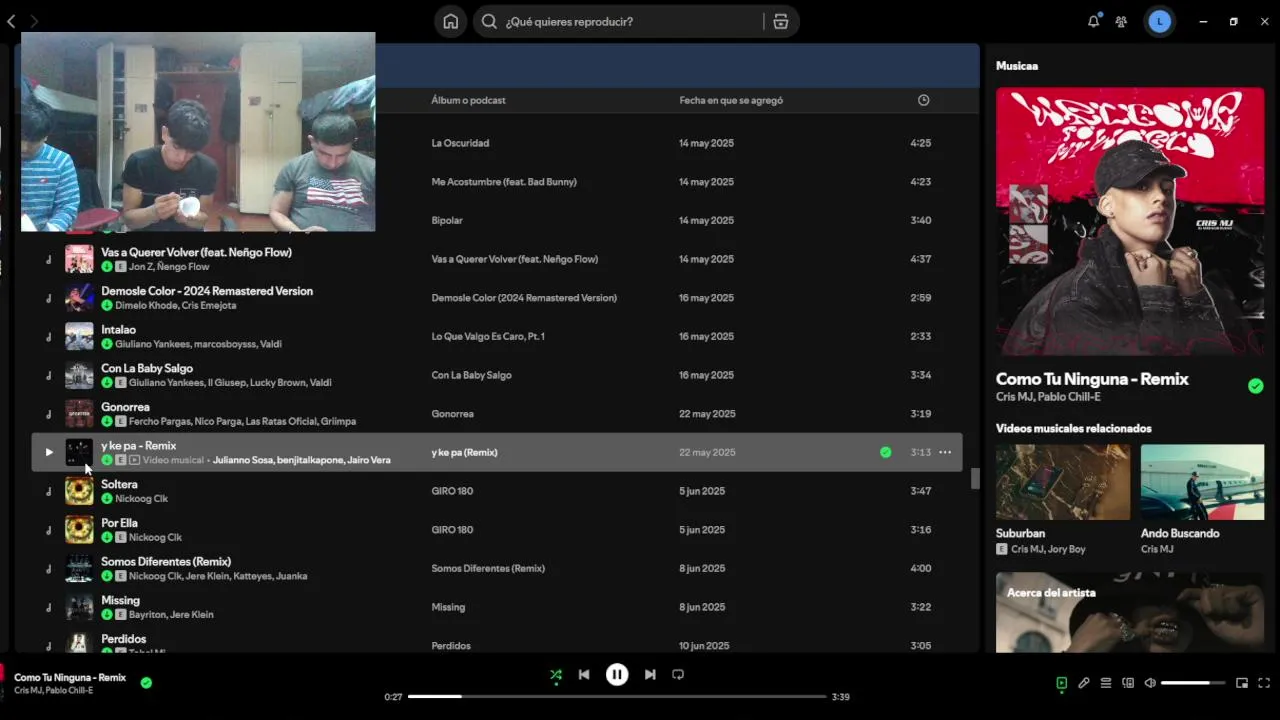Image resolution: width=1280 pixels, height=720 pixels.
Task: Open more options for 'y ke pa - Remix'
Action: [945, 452]
